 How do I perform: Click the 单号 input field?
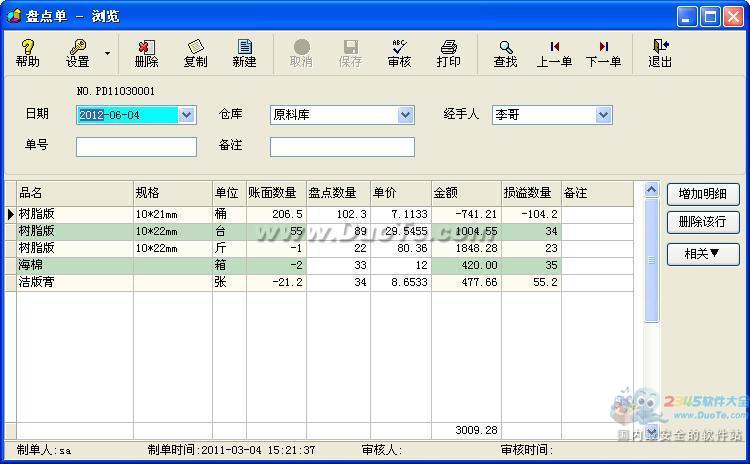click(x=136, y=147)
